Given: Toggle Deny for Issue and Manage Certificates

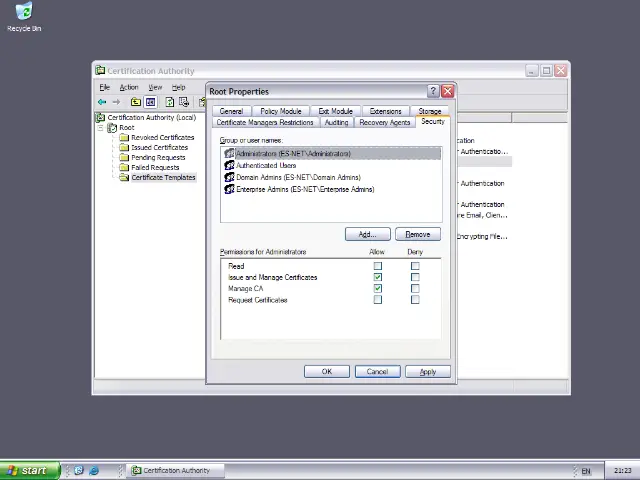Looking at the screenshot, I should coord(415,277).
